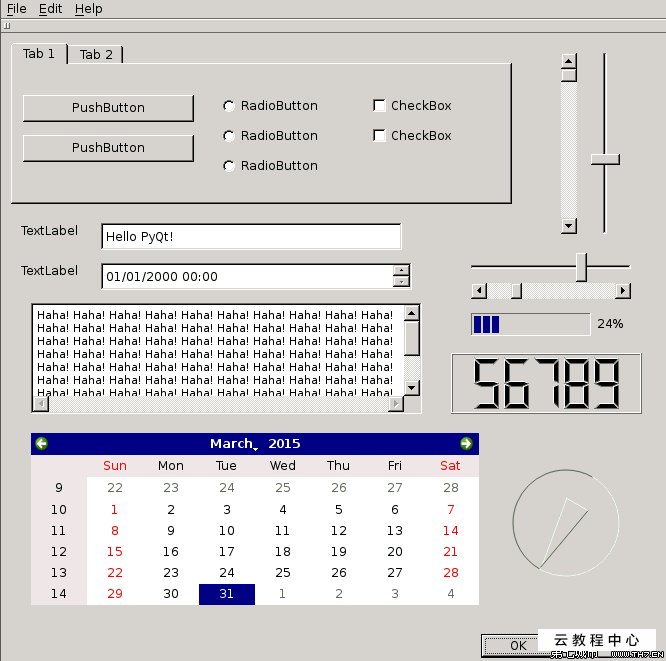The height and width of the screenshot is (661, 666).
Task: Go to previous month in calendar
Action: click(x=41, y=443)
